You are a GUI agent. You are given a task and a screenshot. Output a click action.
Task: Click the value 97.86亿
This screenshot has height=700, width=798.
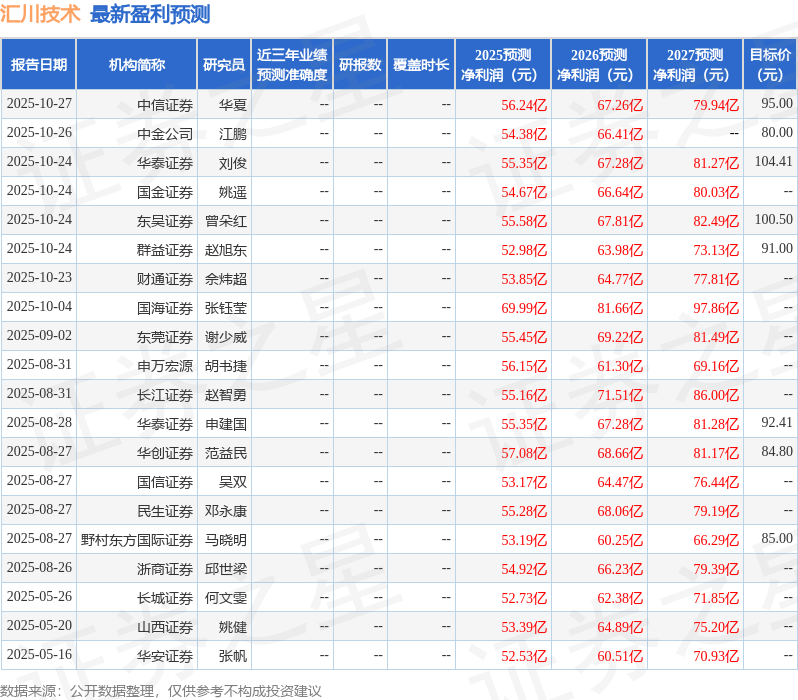point(716,309)
